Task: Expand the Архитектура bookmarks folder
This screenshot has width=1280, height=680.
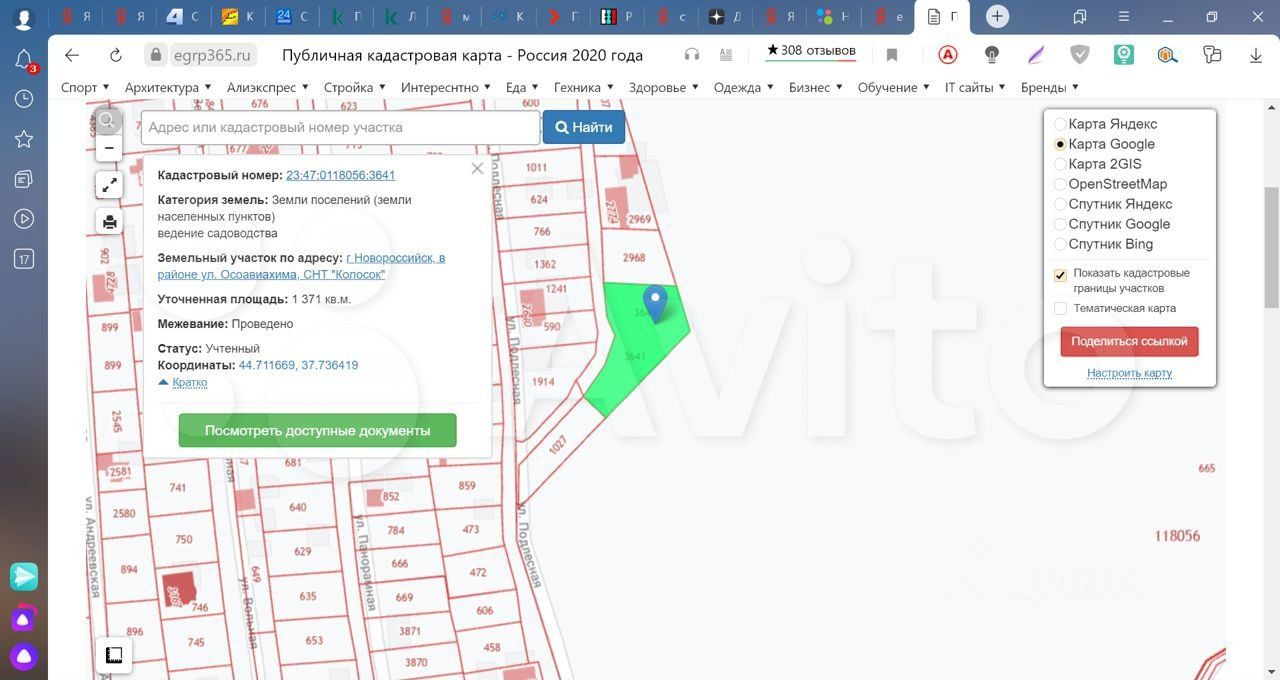Action: [168, 87]
